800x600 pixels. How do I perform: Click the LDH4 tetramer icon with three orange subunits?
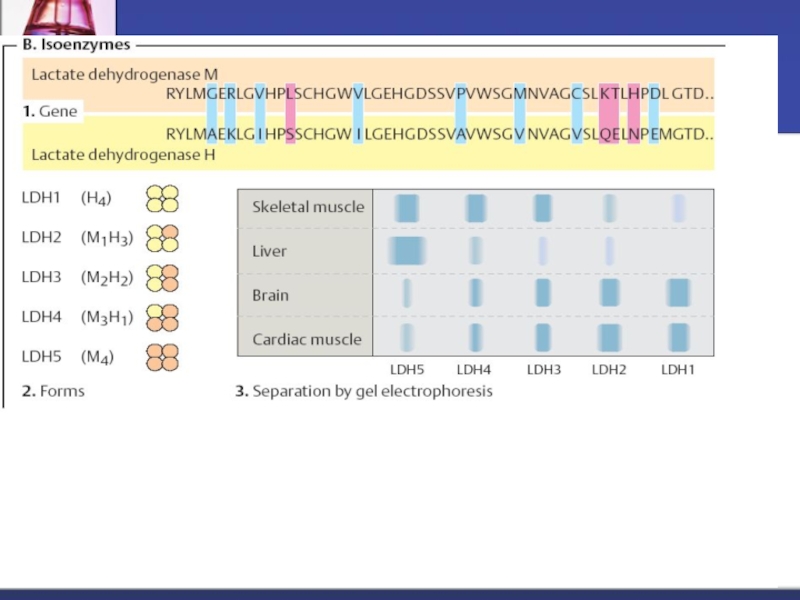pyautogui.click(x=162, y=318)
